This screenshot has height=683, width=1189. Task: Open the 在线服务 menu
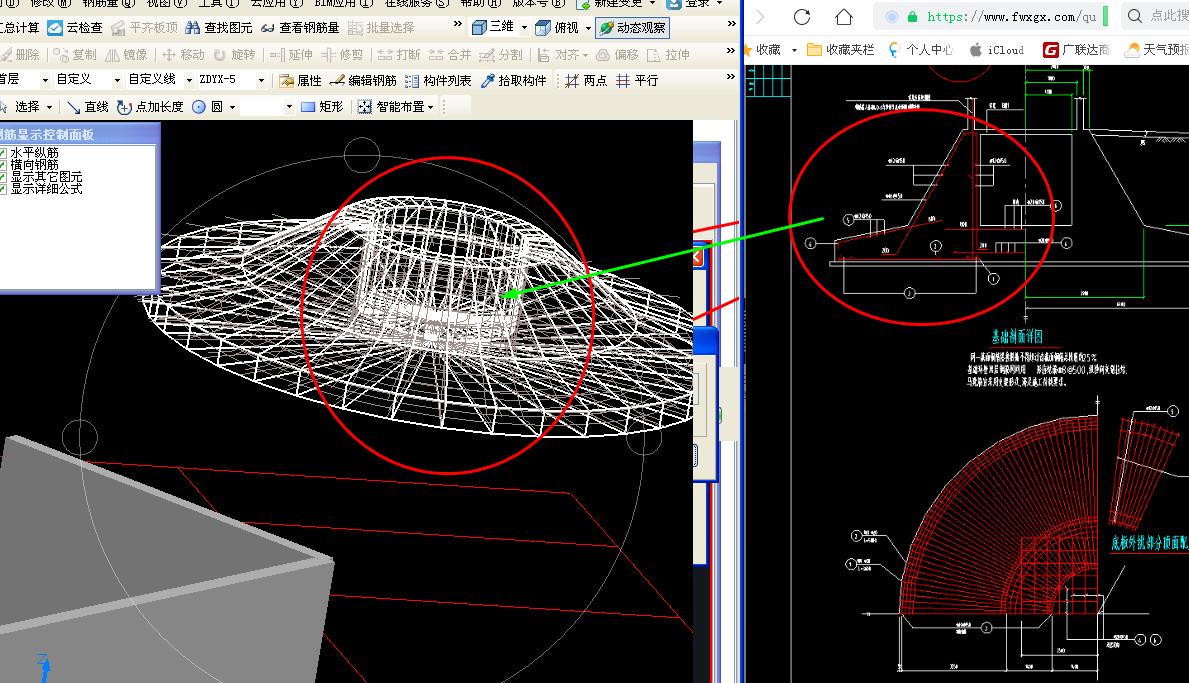[x=416, y=3]
